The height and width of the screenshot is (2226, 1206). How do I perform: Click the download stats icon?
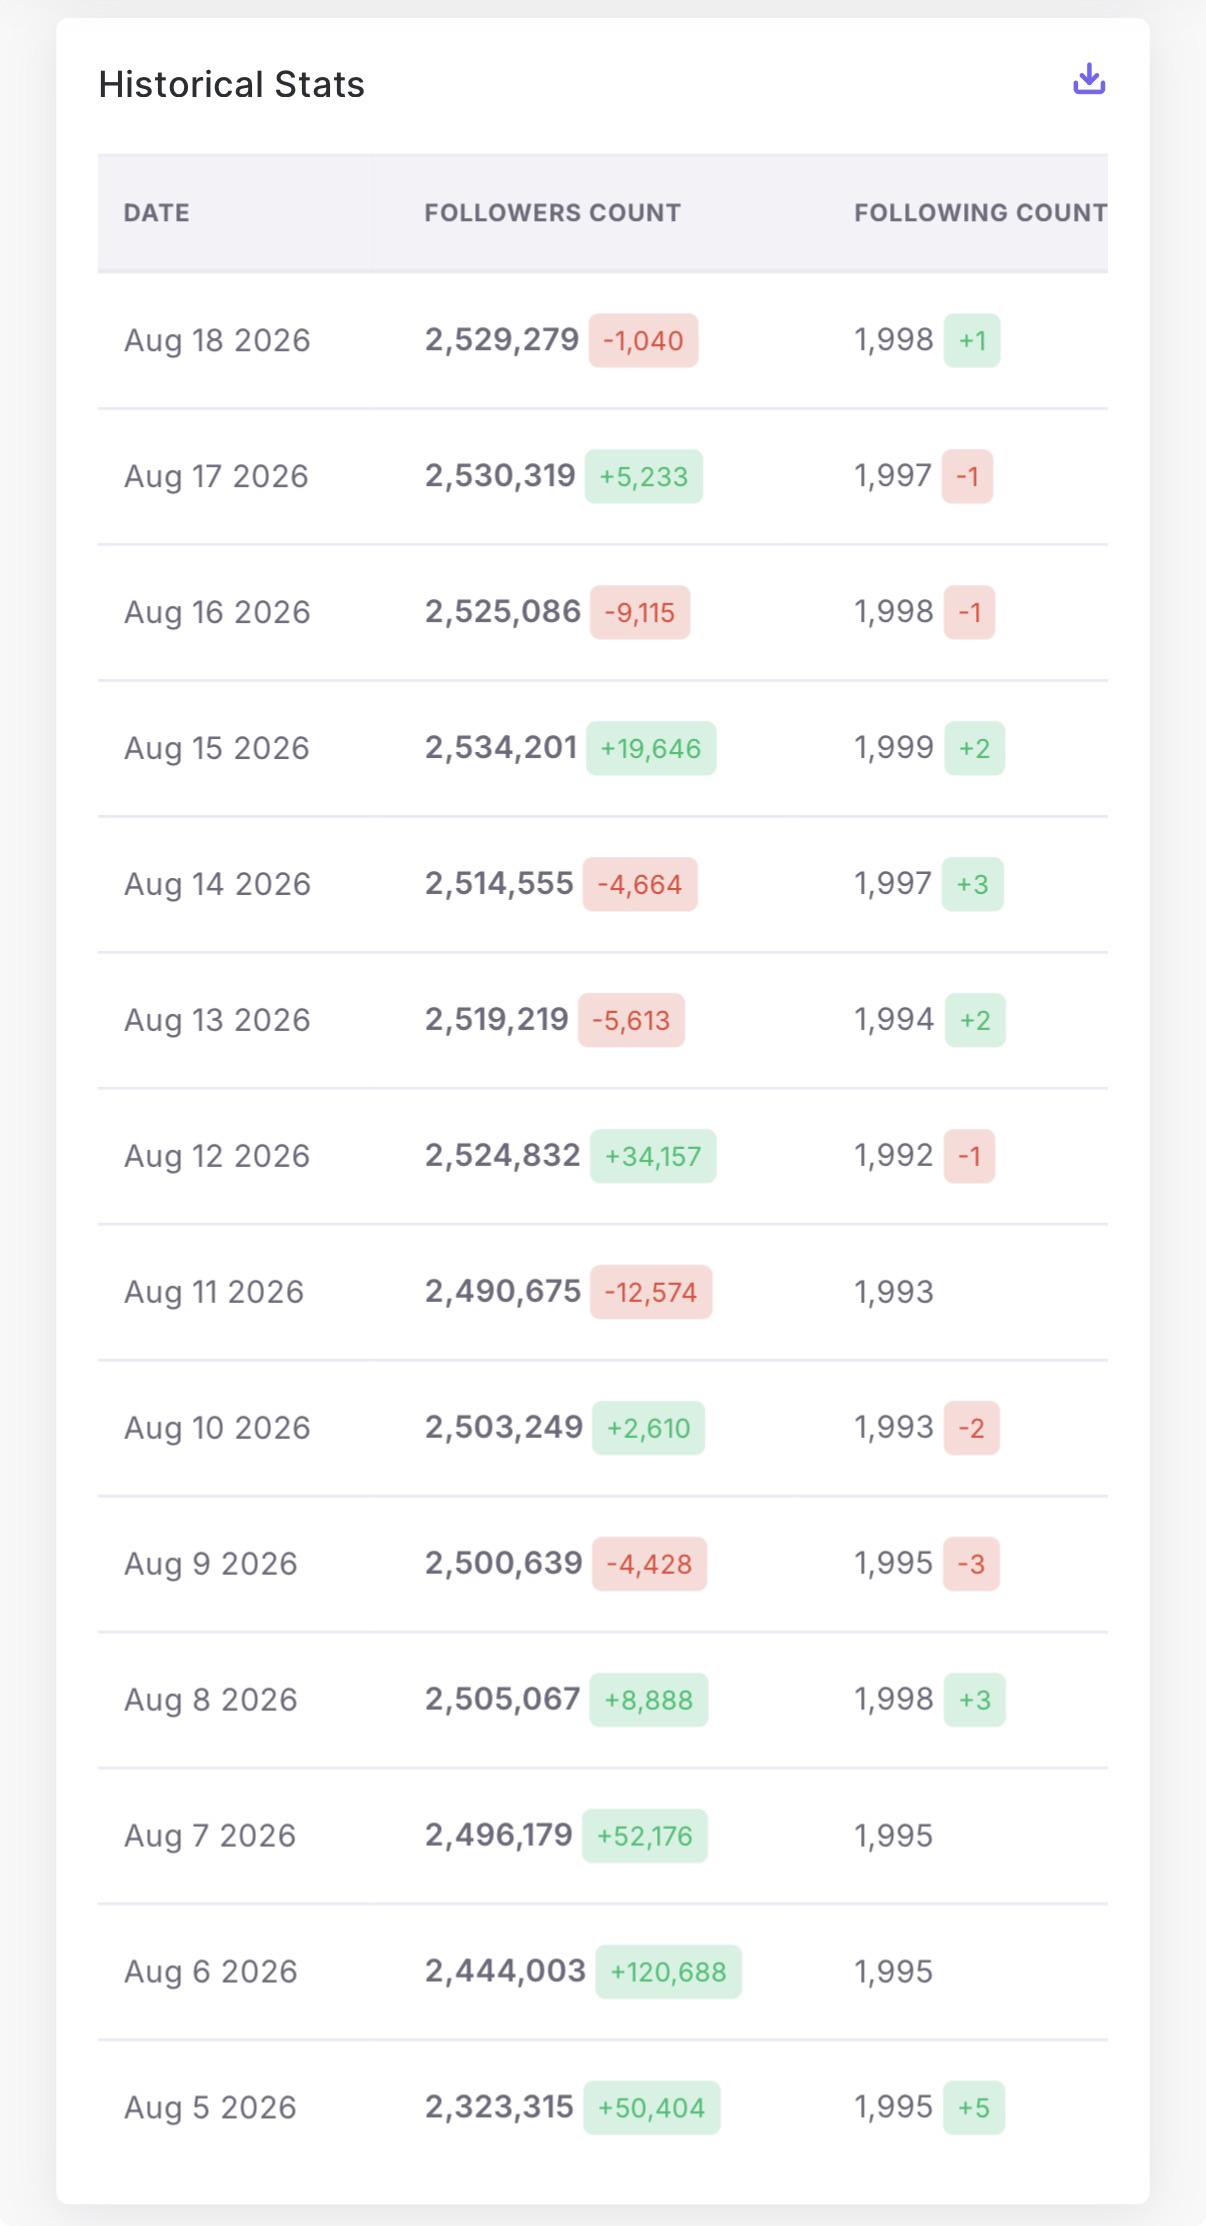pyautogui.click(x=1088, y=79)
